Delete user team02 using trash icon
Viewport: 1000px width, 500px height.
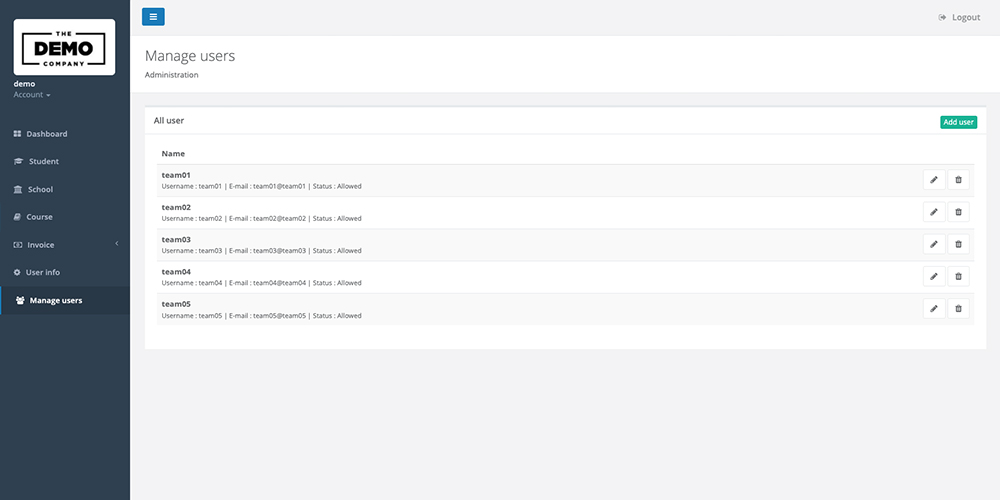point(958,212)
